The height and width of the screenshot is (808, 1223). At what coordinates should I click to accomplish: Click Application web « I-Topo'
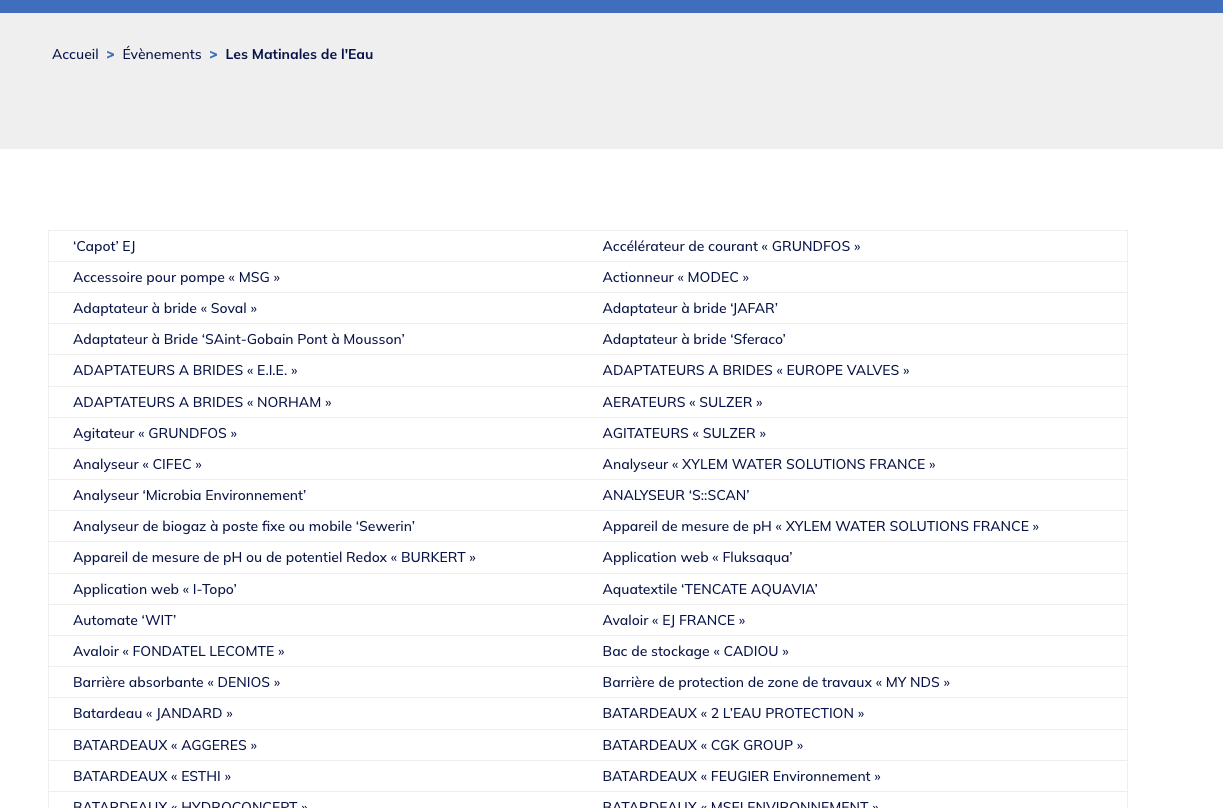coord(155,589)
